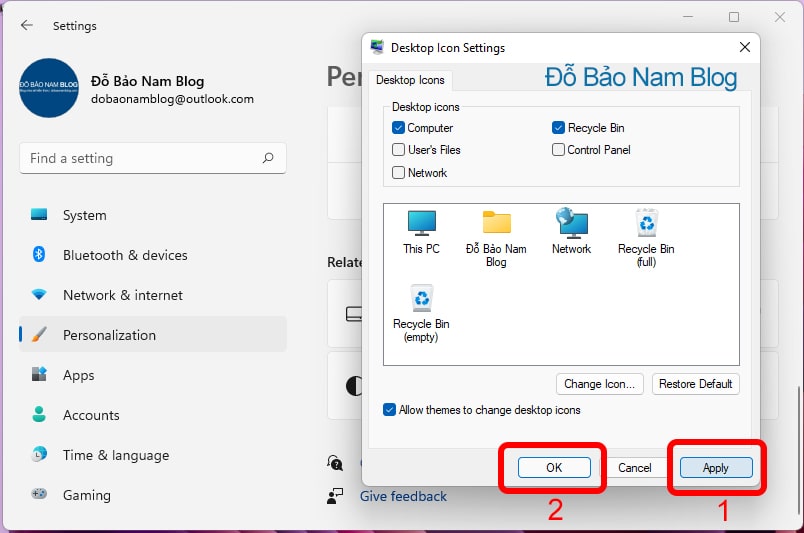Switch to the Desktop Icons tab

410,80
